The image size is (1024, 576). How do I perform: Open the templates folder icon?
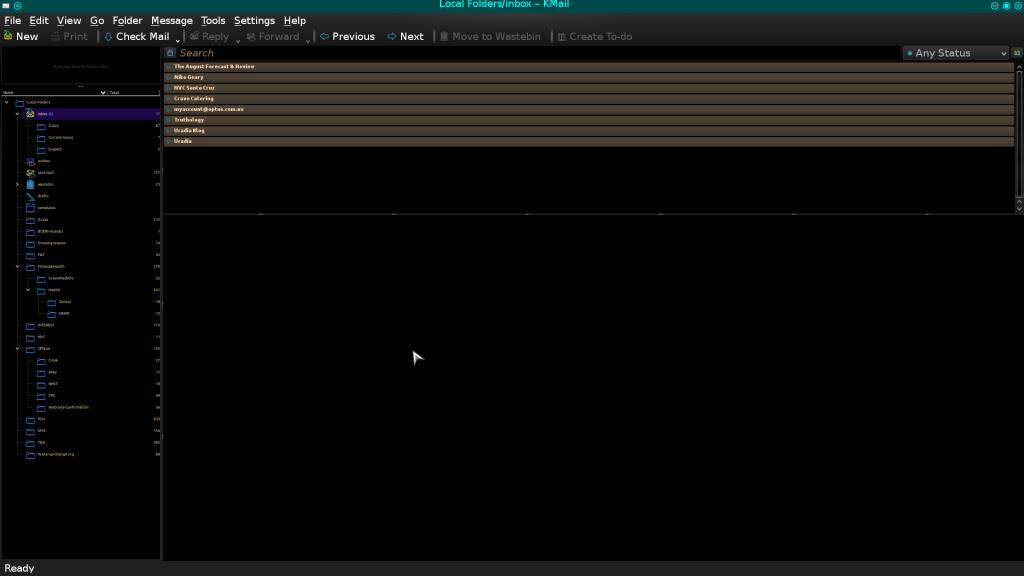click(30, 208)
